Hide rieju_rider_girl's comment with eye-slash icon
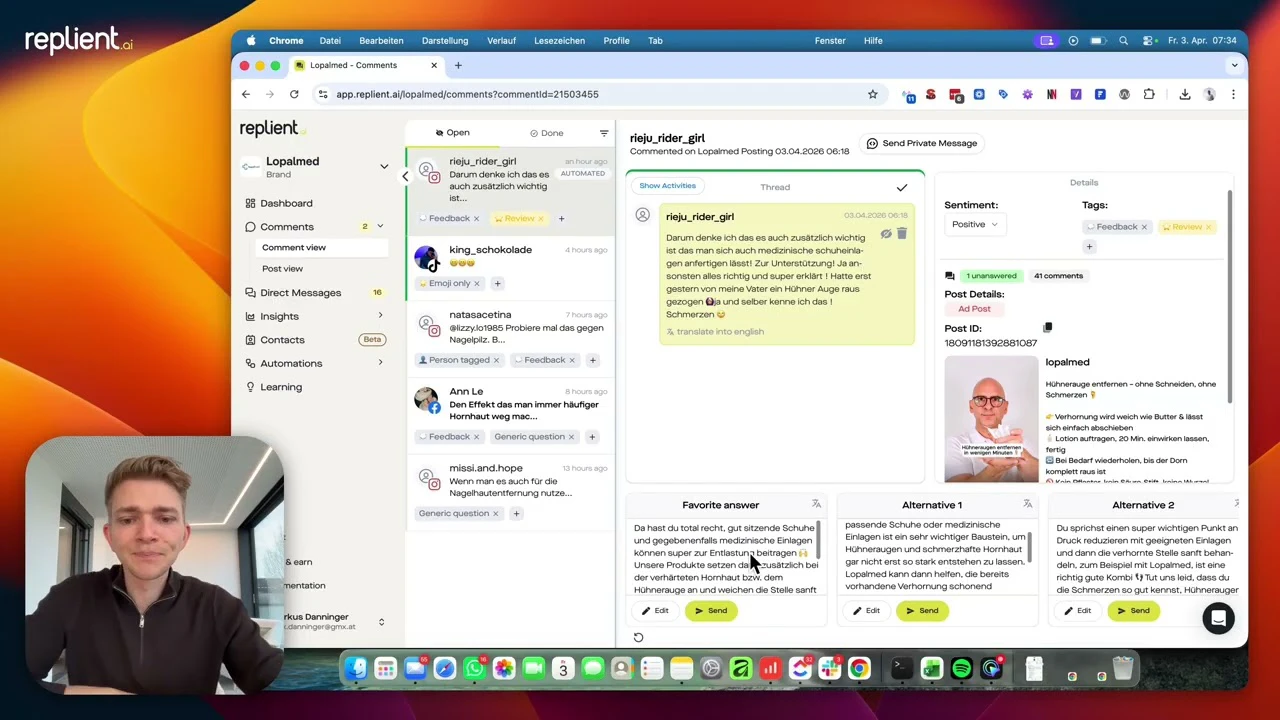Screen dimensions: 1280x720 [886, 234]
